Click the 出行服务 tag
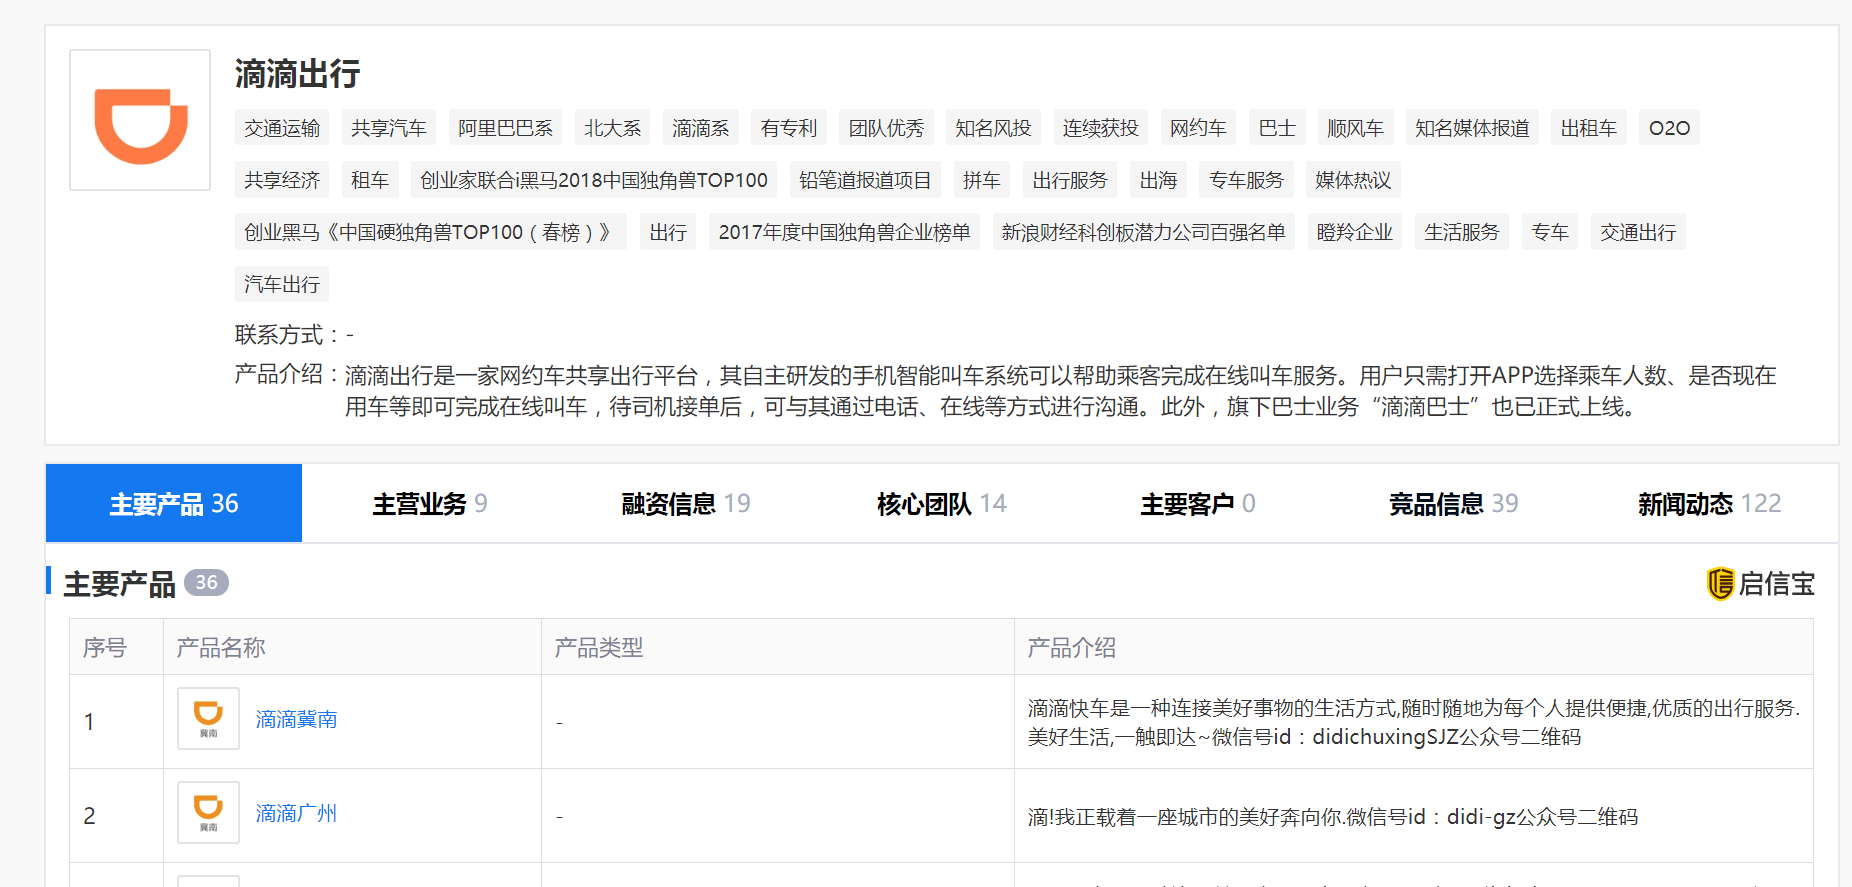The height and width of the screenshot is (887, 1852). point(1070,180)
